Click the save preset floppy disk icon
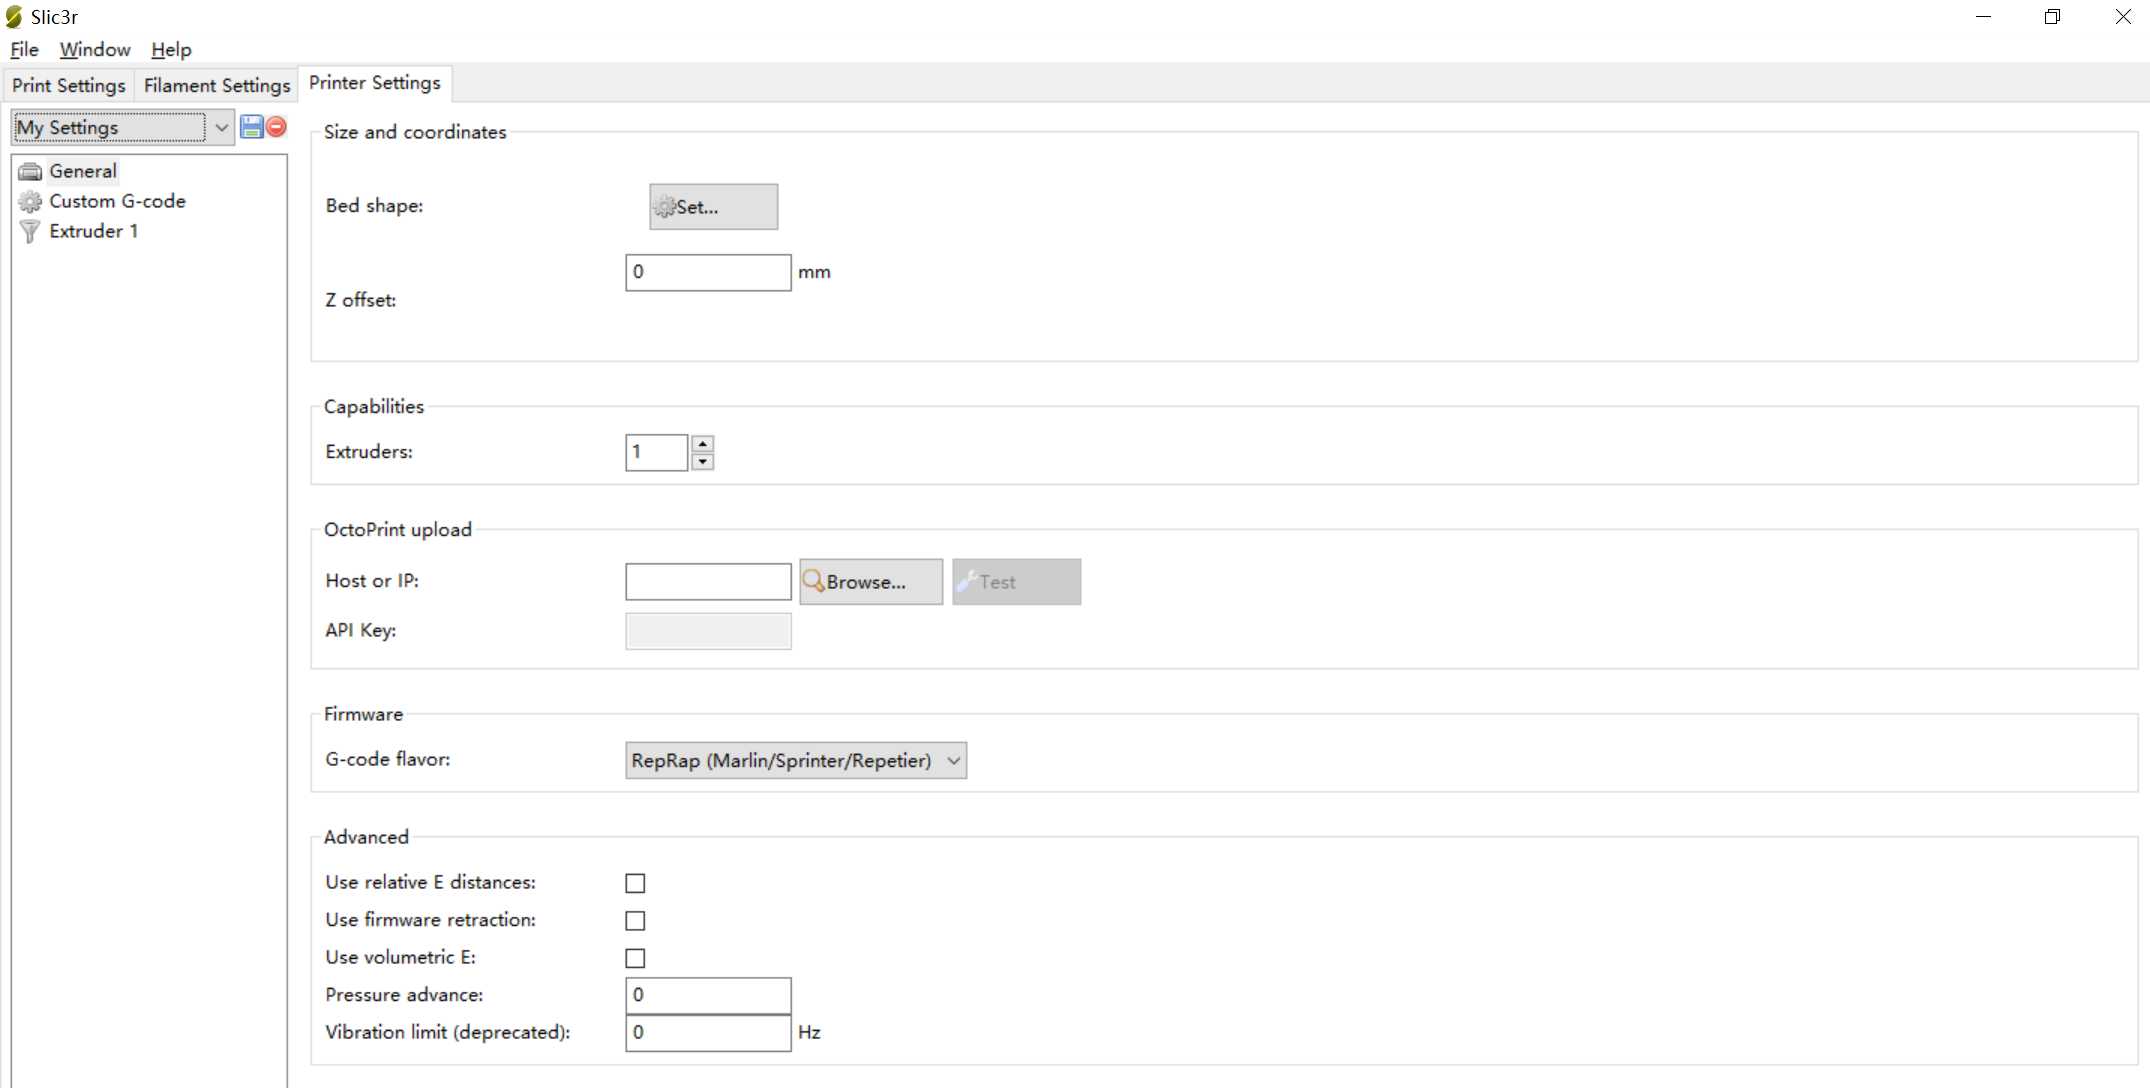This screenshot has height=1088, width=2150. coord(251,127)
